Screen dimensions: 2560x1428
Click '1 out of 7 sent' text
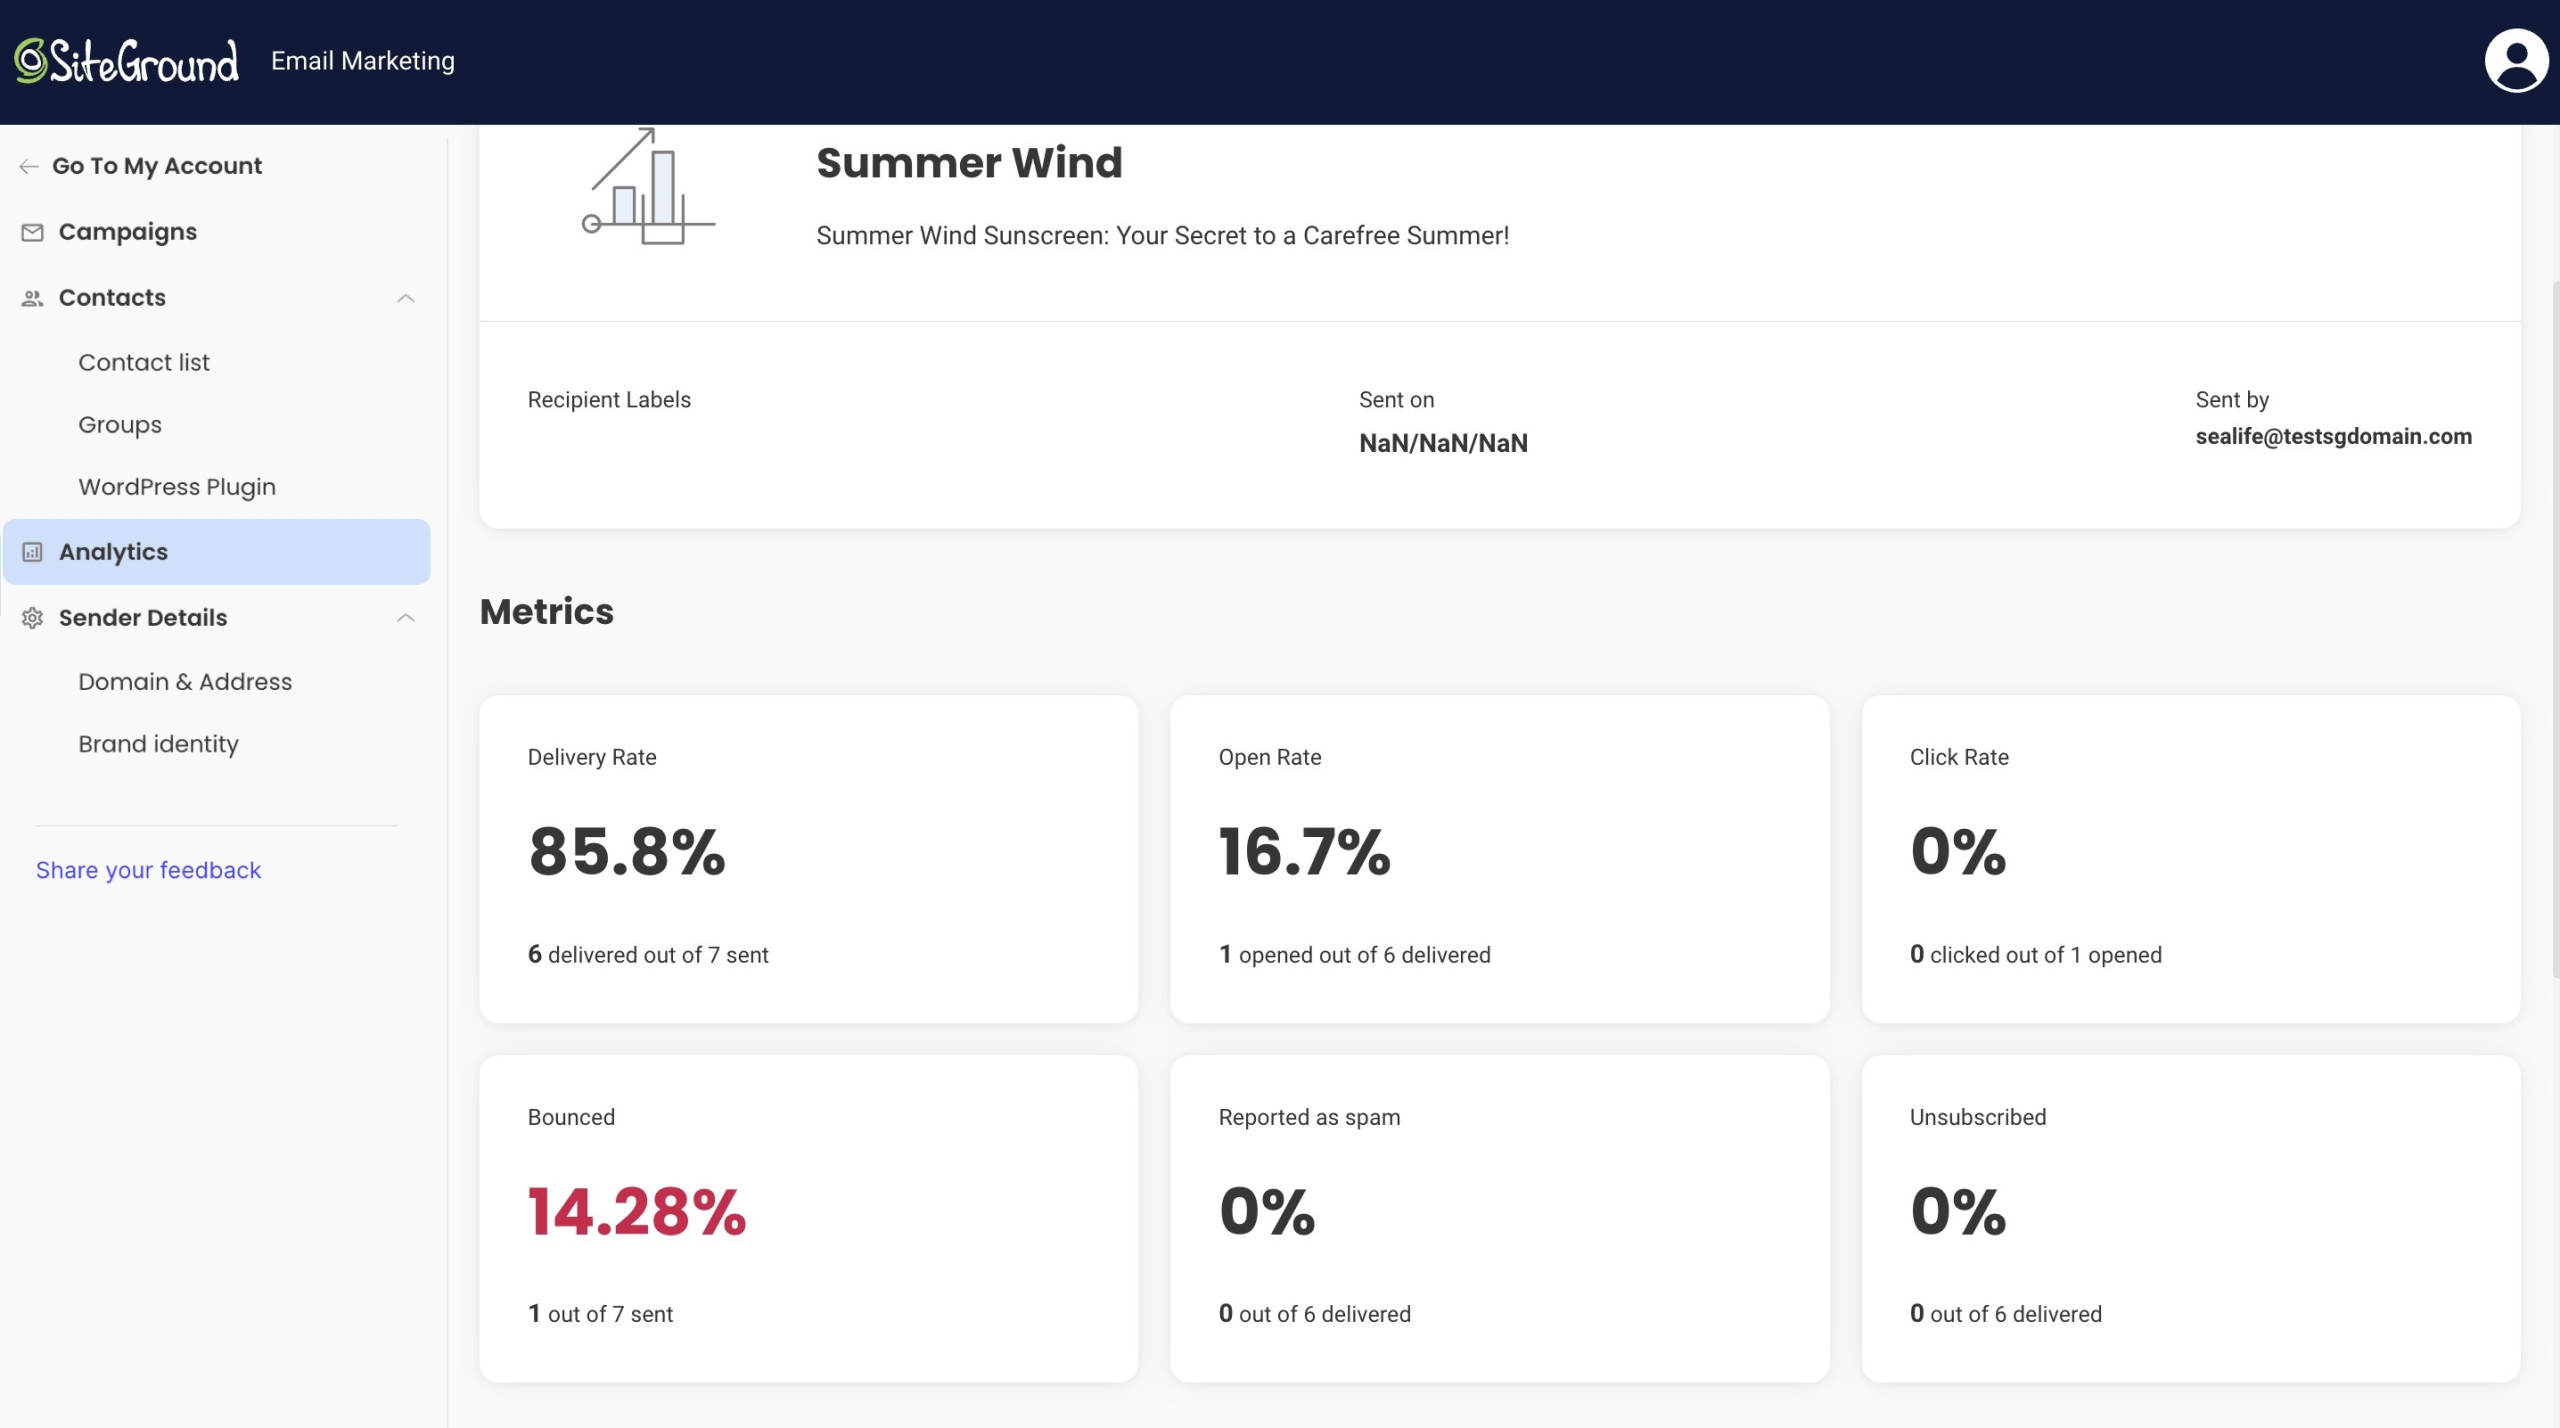[x=600, y=1314]
